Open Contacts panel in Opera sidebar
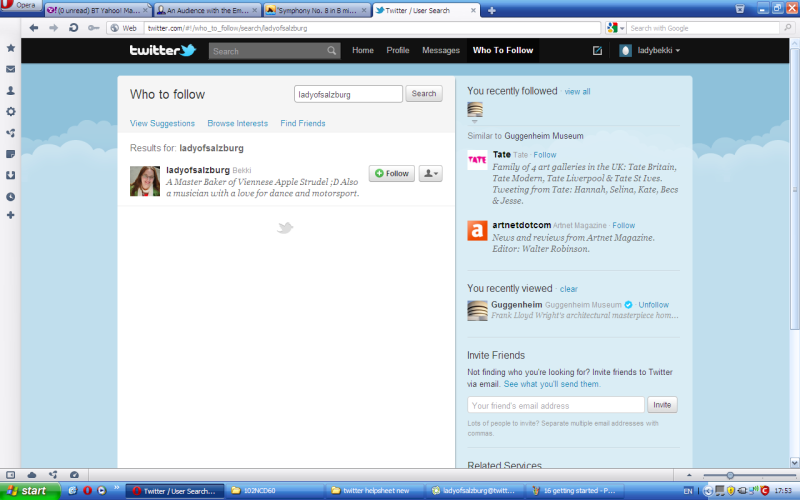Screen dimensions: 800x500 point(10,90)
